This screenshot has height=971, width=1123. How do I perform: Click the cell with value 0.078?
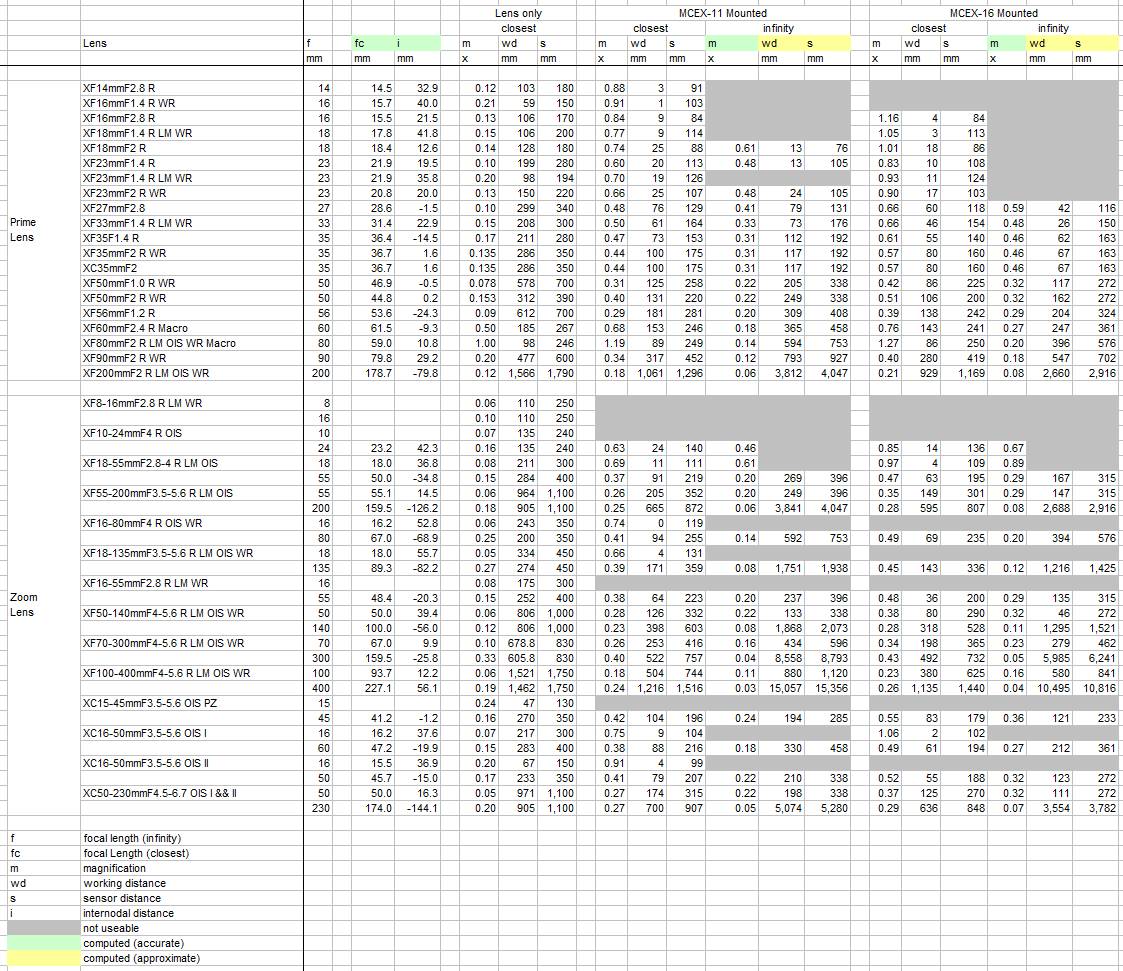pyautogui.click(x=479, y=284)
